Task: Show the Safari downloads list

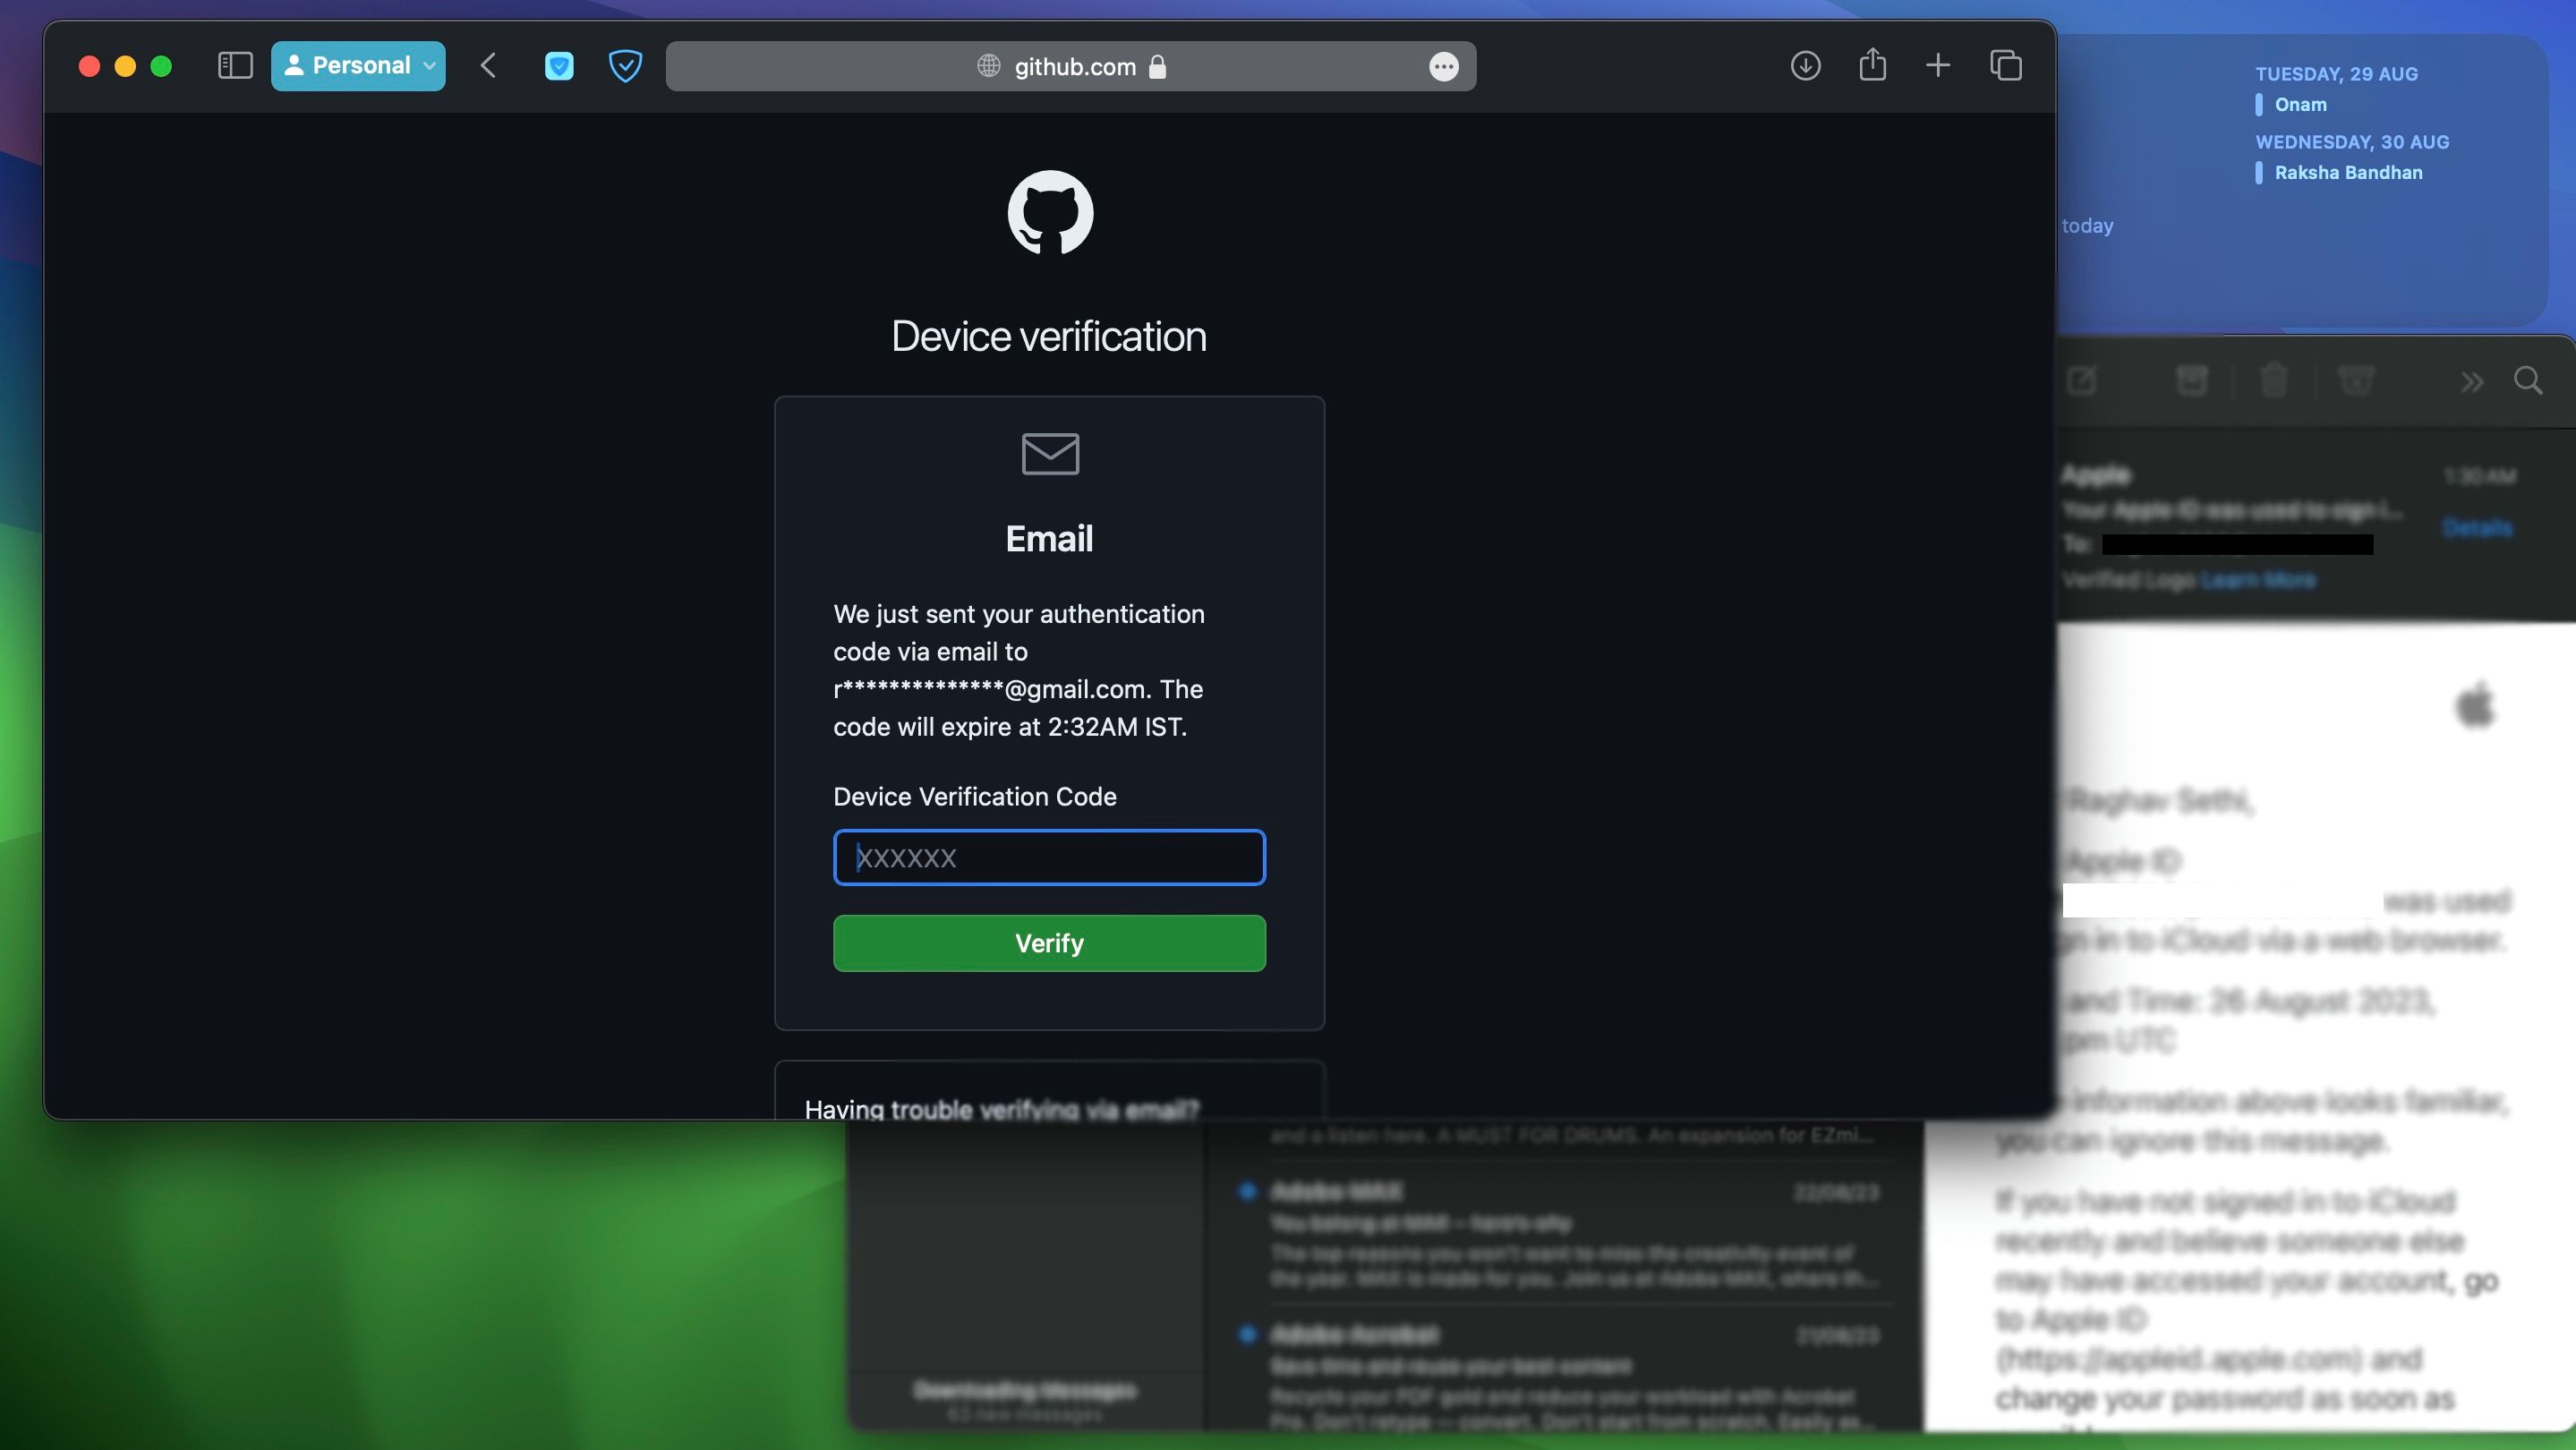Action: (1805, 66)
